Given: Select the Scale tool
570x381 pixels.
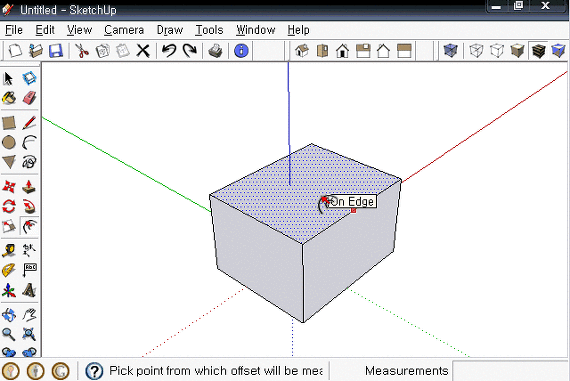Looking at the screenshot, I should point(9,226).
